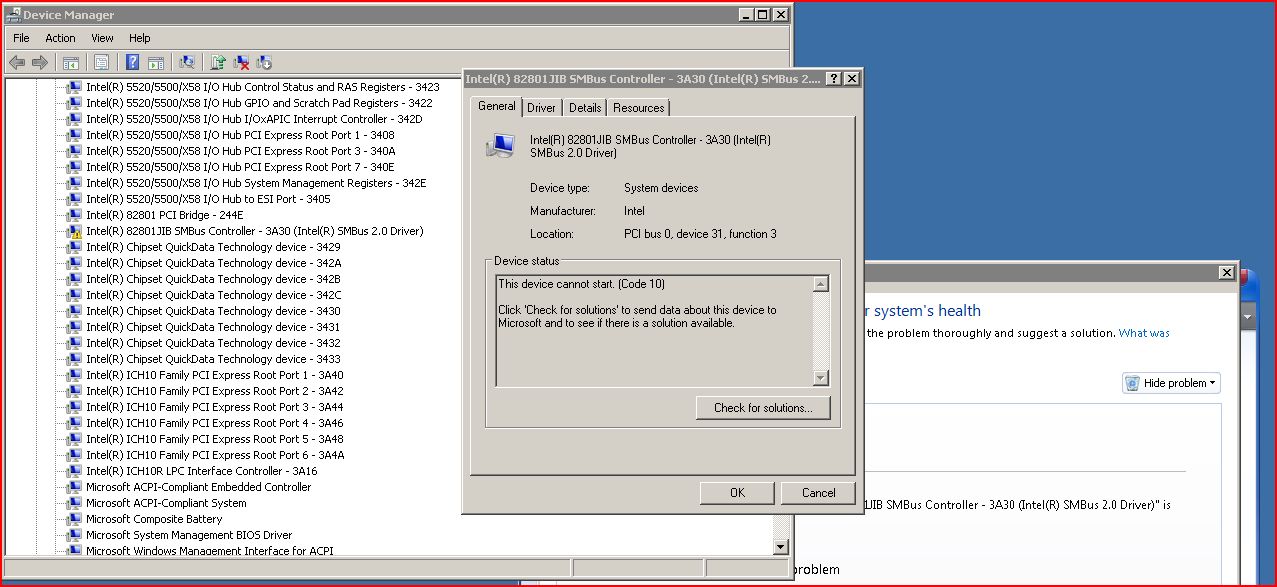Click the icon beside ICH10R LPC Interface Controller - 3A16
This screenshot has height=587, width=1277.
click(74, 471)
